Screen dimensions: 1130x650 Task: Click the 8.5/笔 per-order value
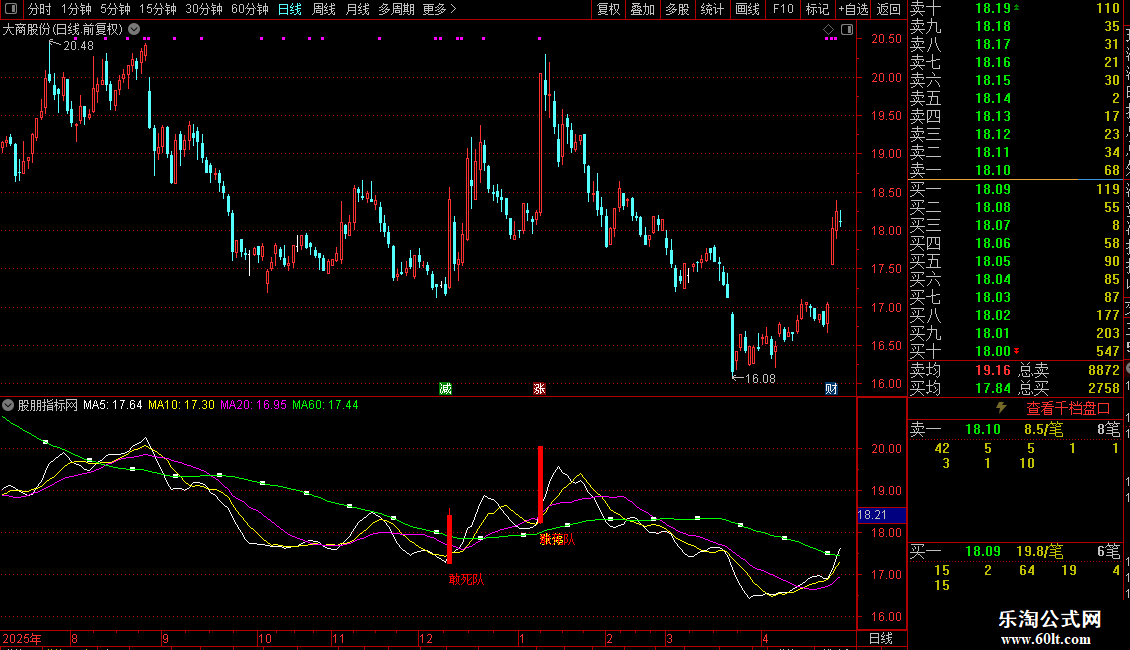coord(1044,429)
